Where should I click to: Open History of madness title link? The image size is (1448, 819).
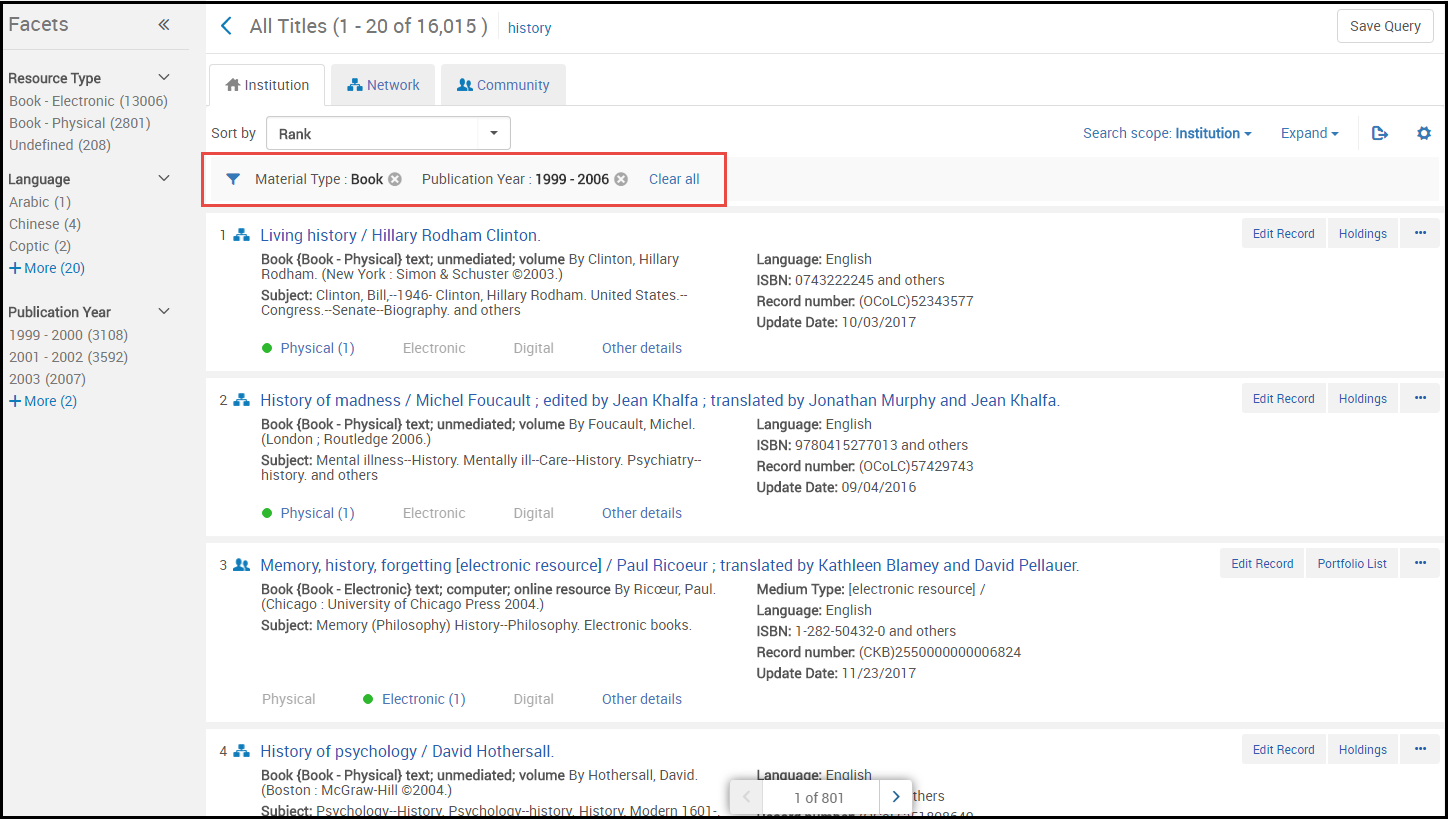660,400
